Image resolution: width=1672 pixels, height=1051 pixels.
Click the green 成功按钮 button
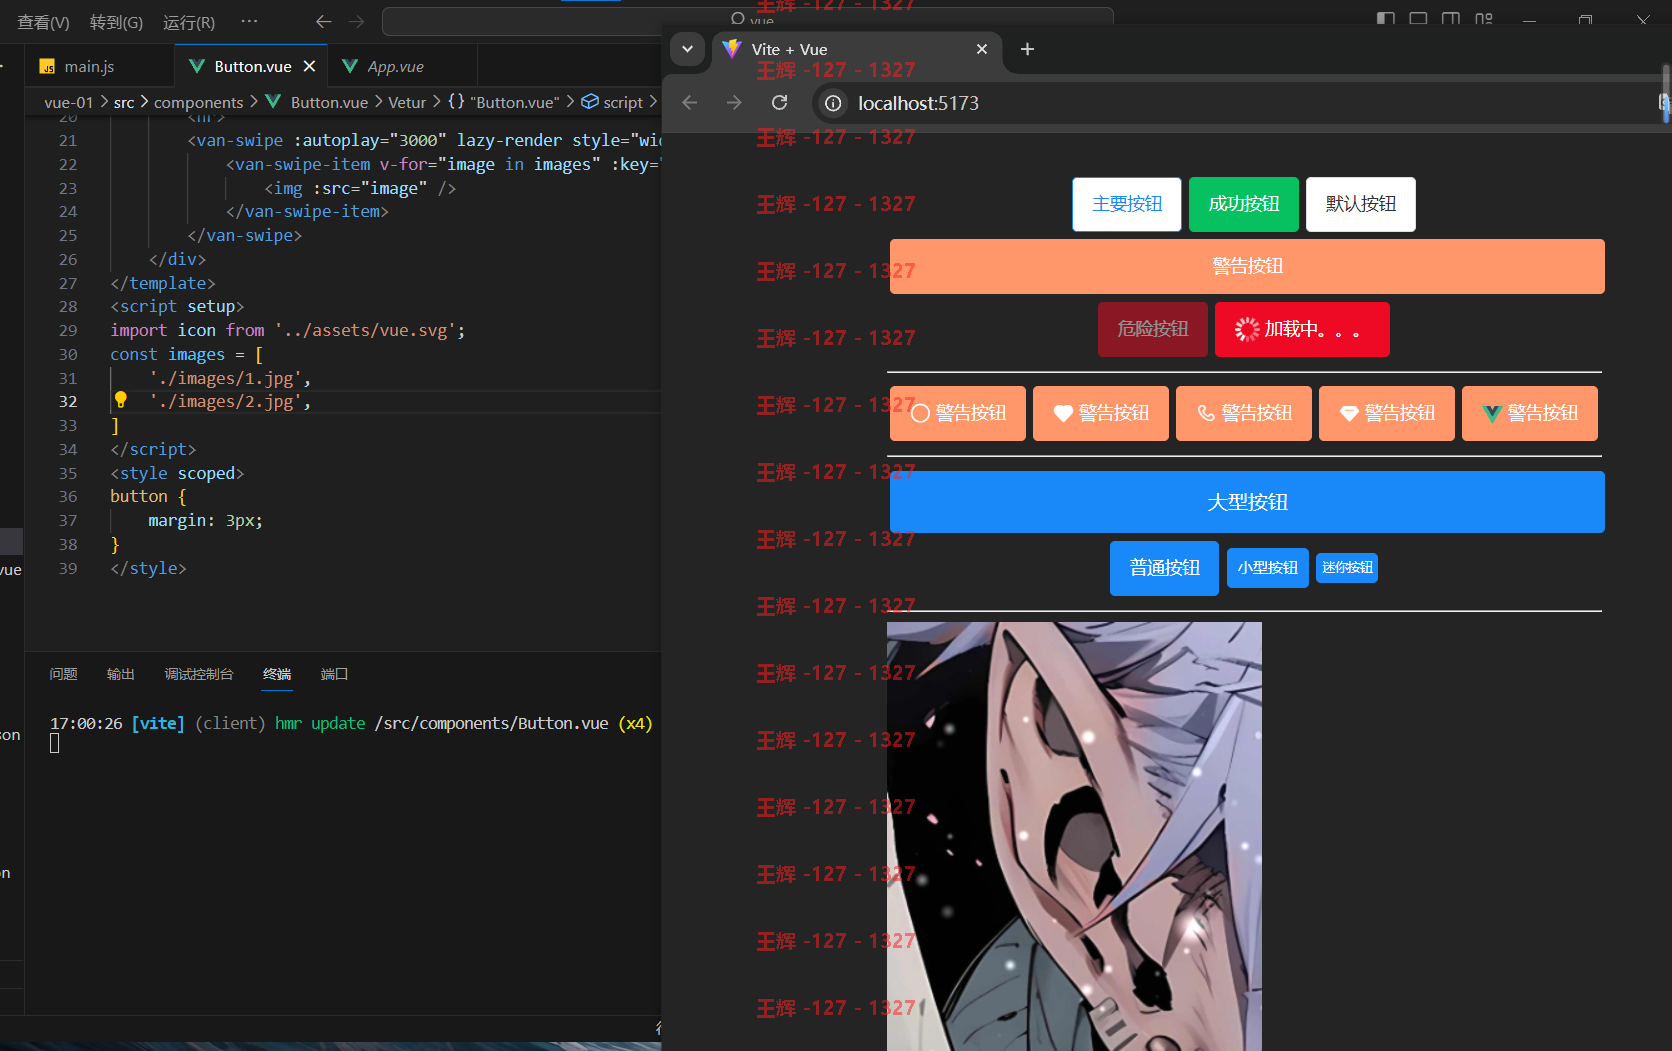(x=1244, y=204)
